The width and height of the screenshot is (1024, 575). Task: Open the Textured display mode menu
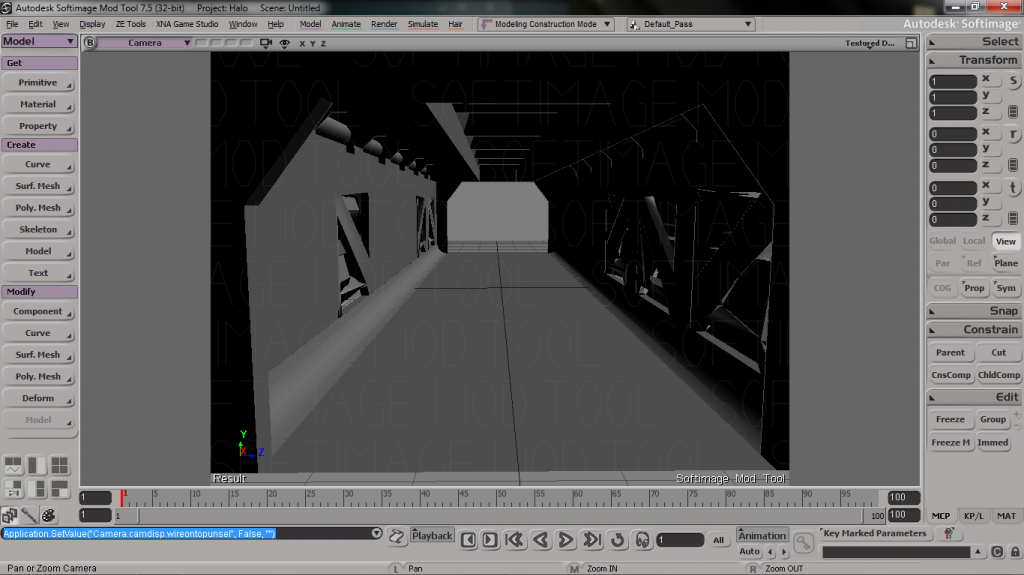869,43
